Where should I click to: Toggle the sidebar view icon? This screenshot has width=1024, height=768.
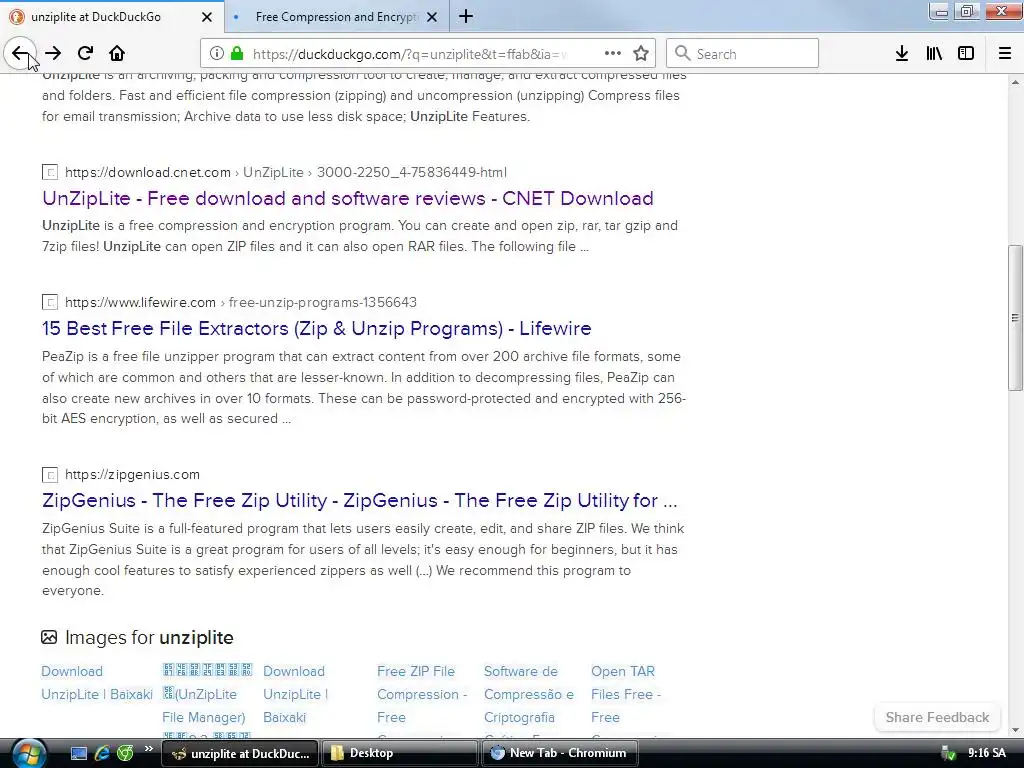[966, 53]
